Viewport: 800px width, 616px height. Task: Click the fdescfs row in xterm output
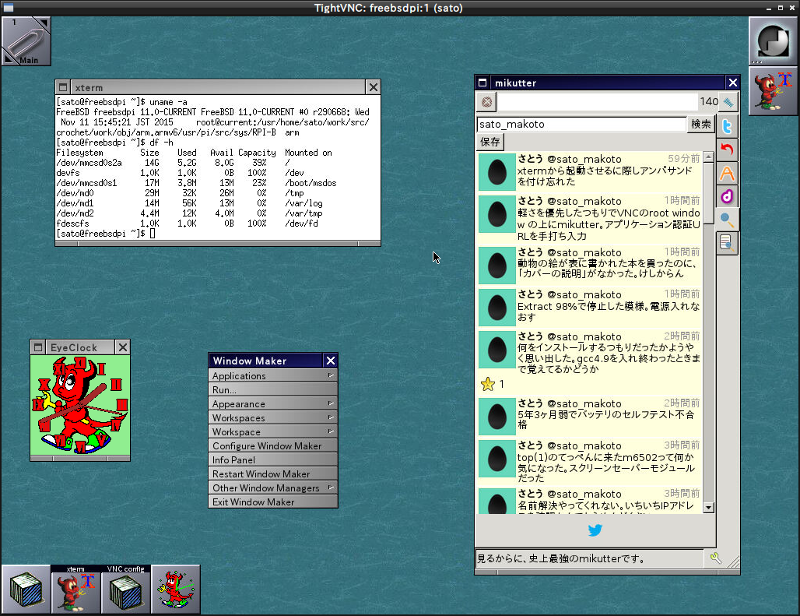point(187,224)
